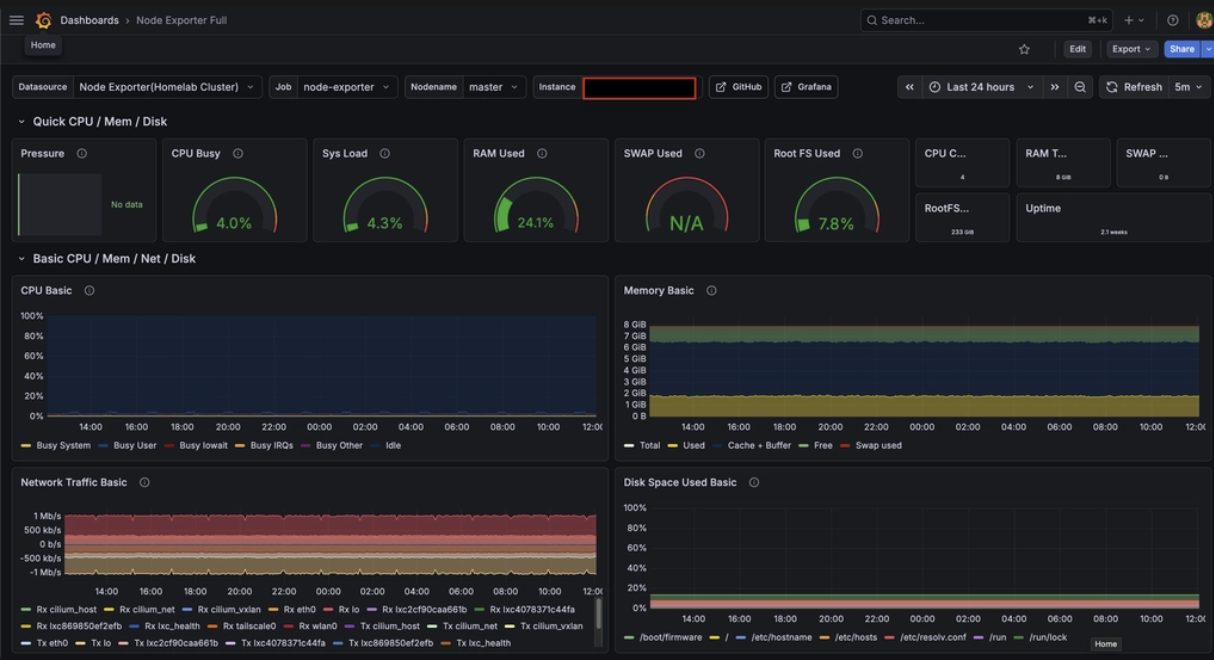
Task: Go to Dashboards breadcrumb
Action: coord(89,20)
